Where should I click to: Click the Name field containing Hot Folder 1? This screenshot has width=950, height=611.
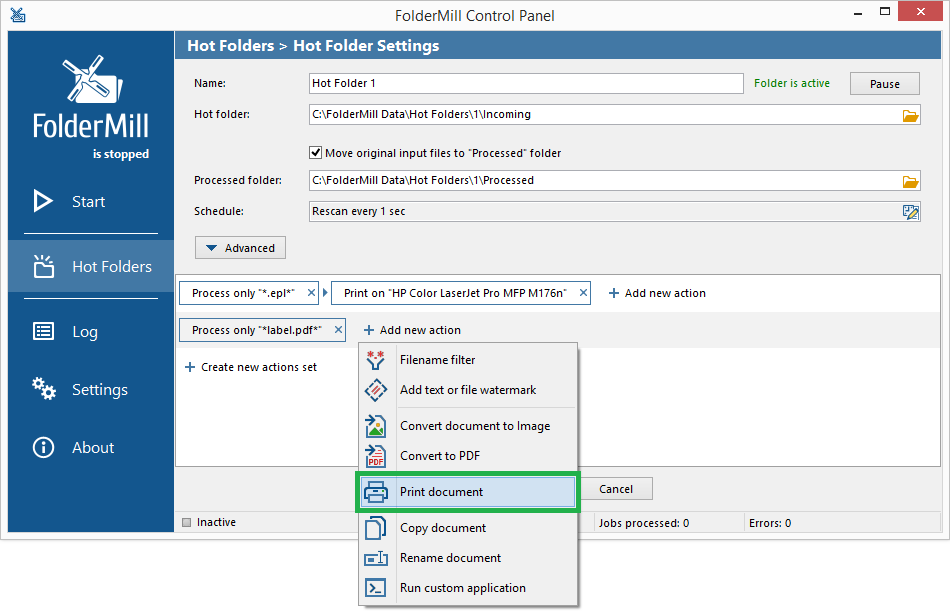(x=526, y=84)
